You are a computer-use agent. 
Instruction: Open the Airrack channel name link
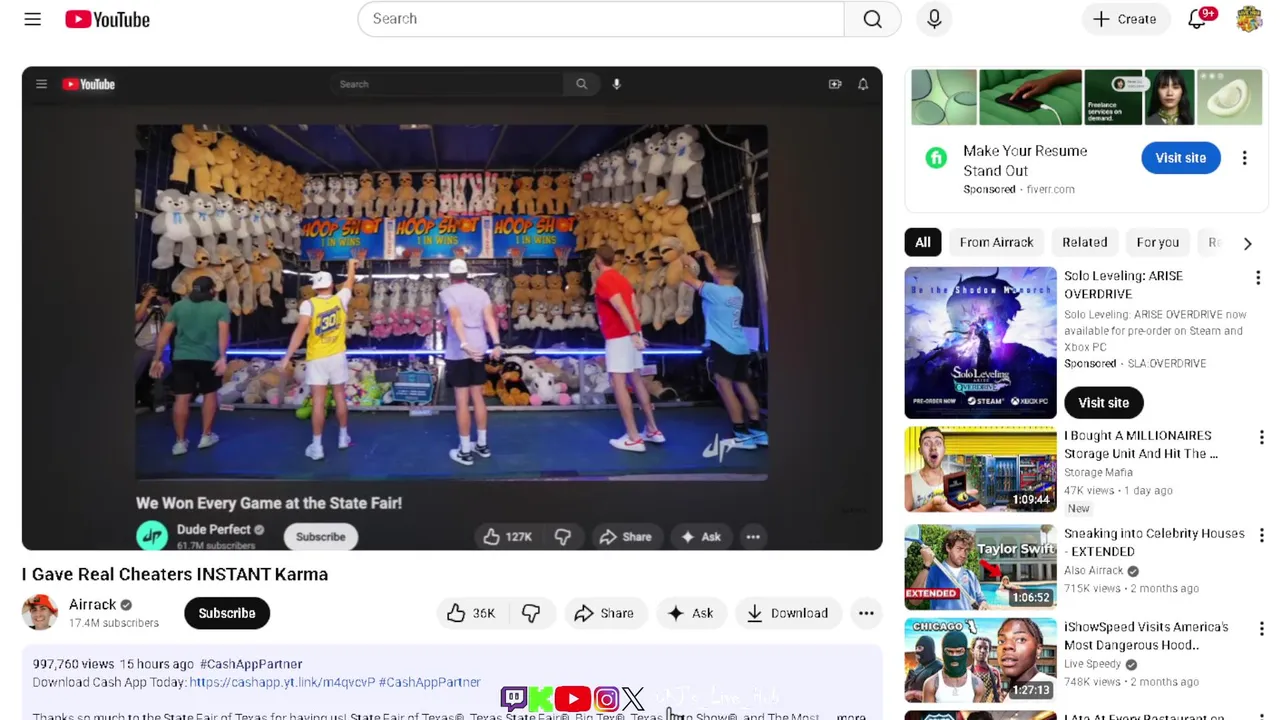(x=92, y=604)
